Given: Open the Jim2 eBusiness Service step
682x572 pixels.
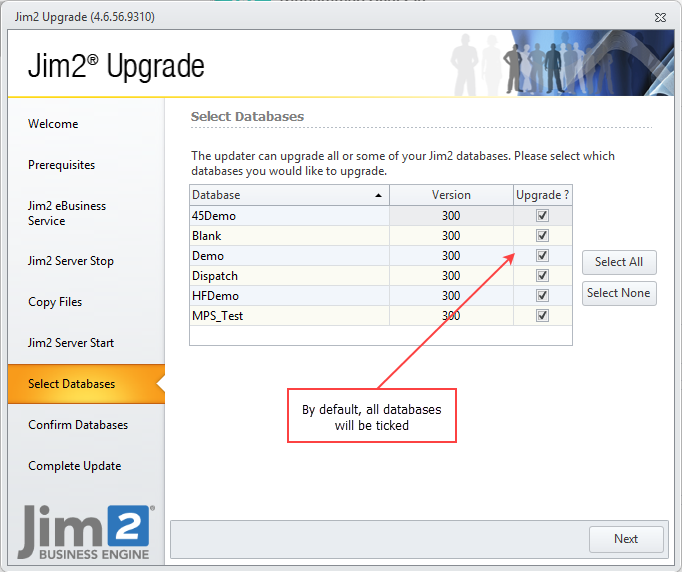Looking at the screenshot, I should coord(67,213).
